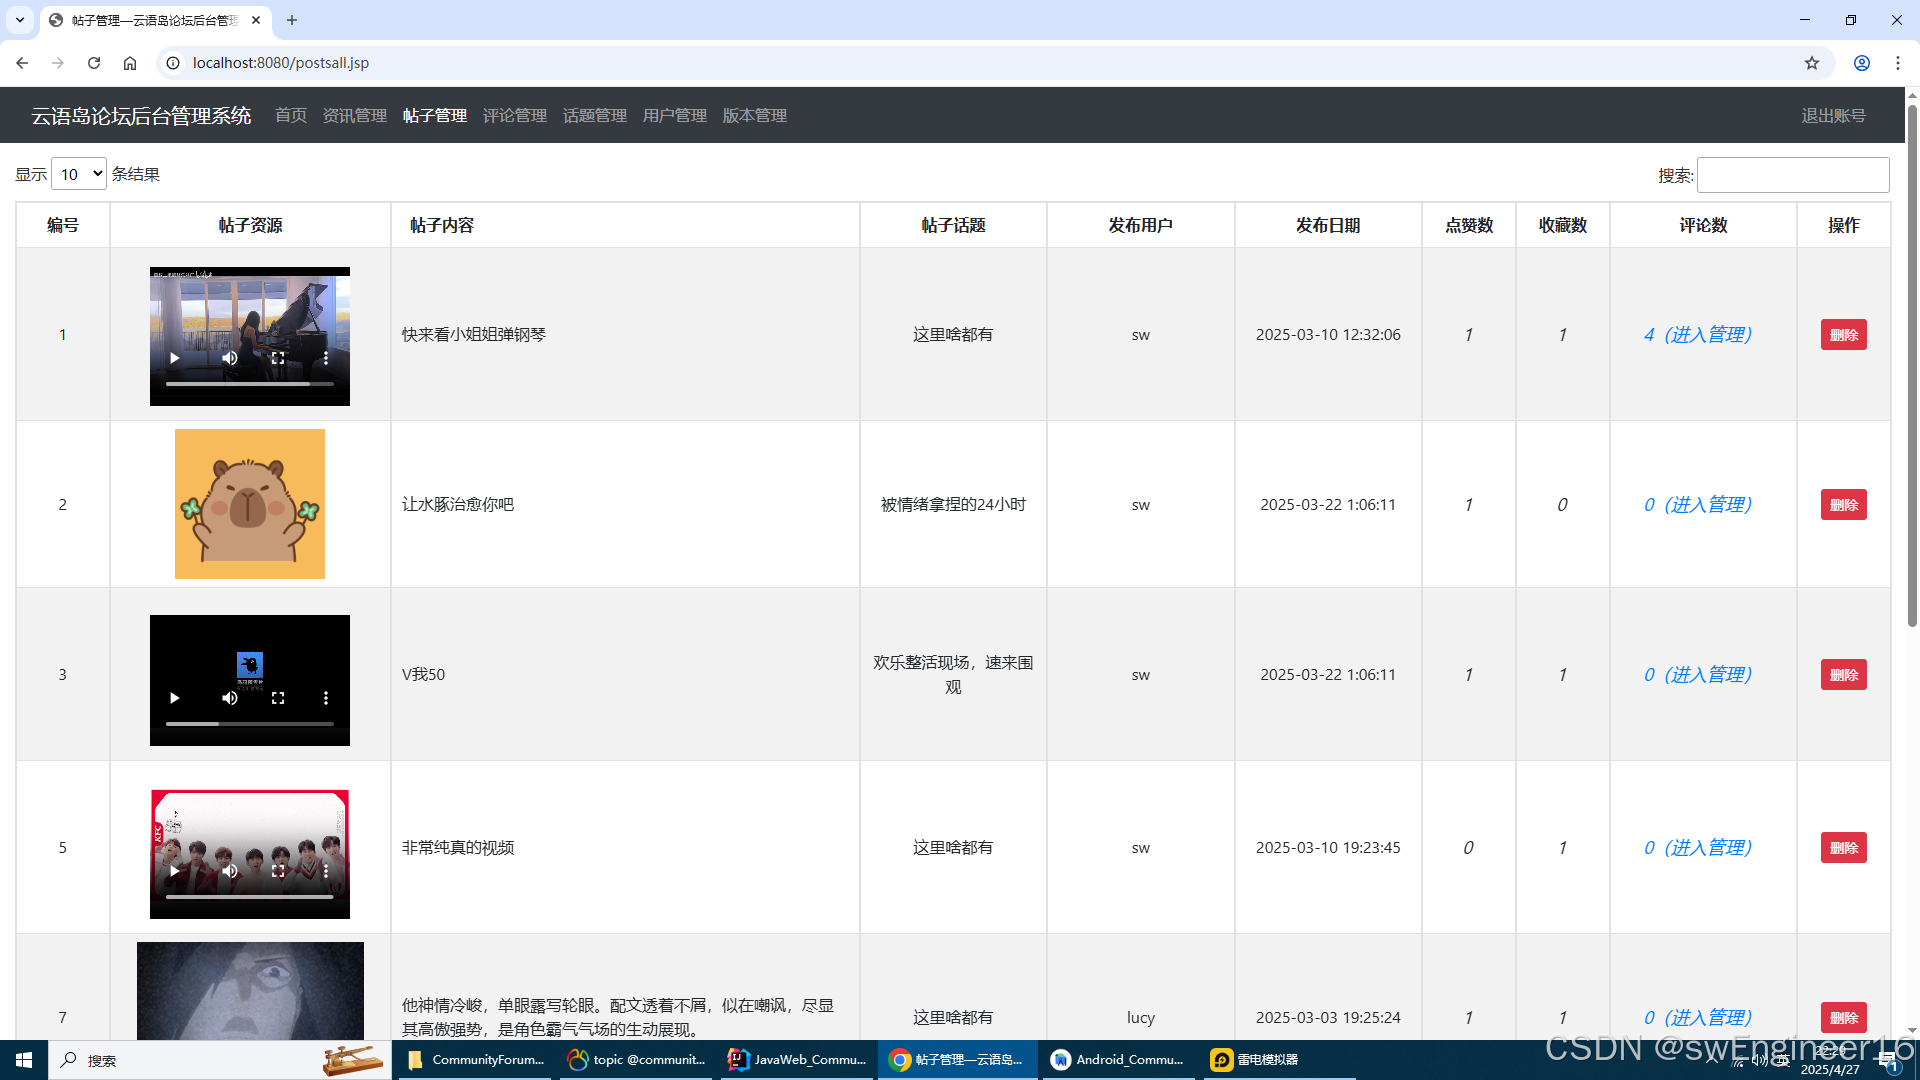Viewport: 1920px width, 1080px height.
Task: Reload the page
Action: [94, 63]
